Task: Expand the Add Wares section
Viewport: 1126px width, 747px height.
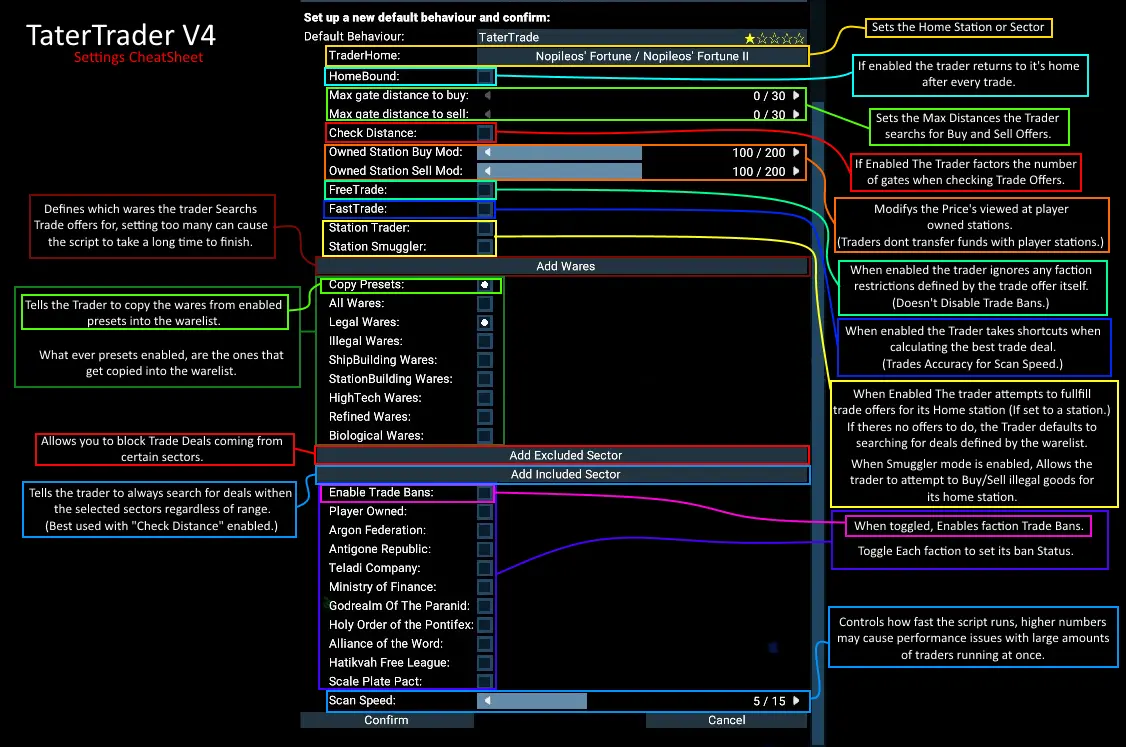Action: coord(565,266)
